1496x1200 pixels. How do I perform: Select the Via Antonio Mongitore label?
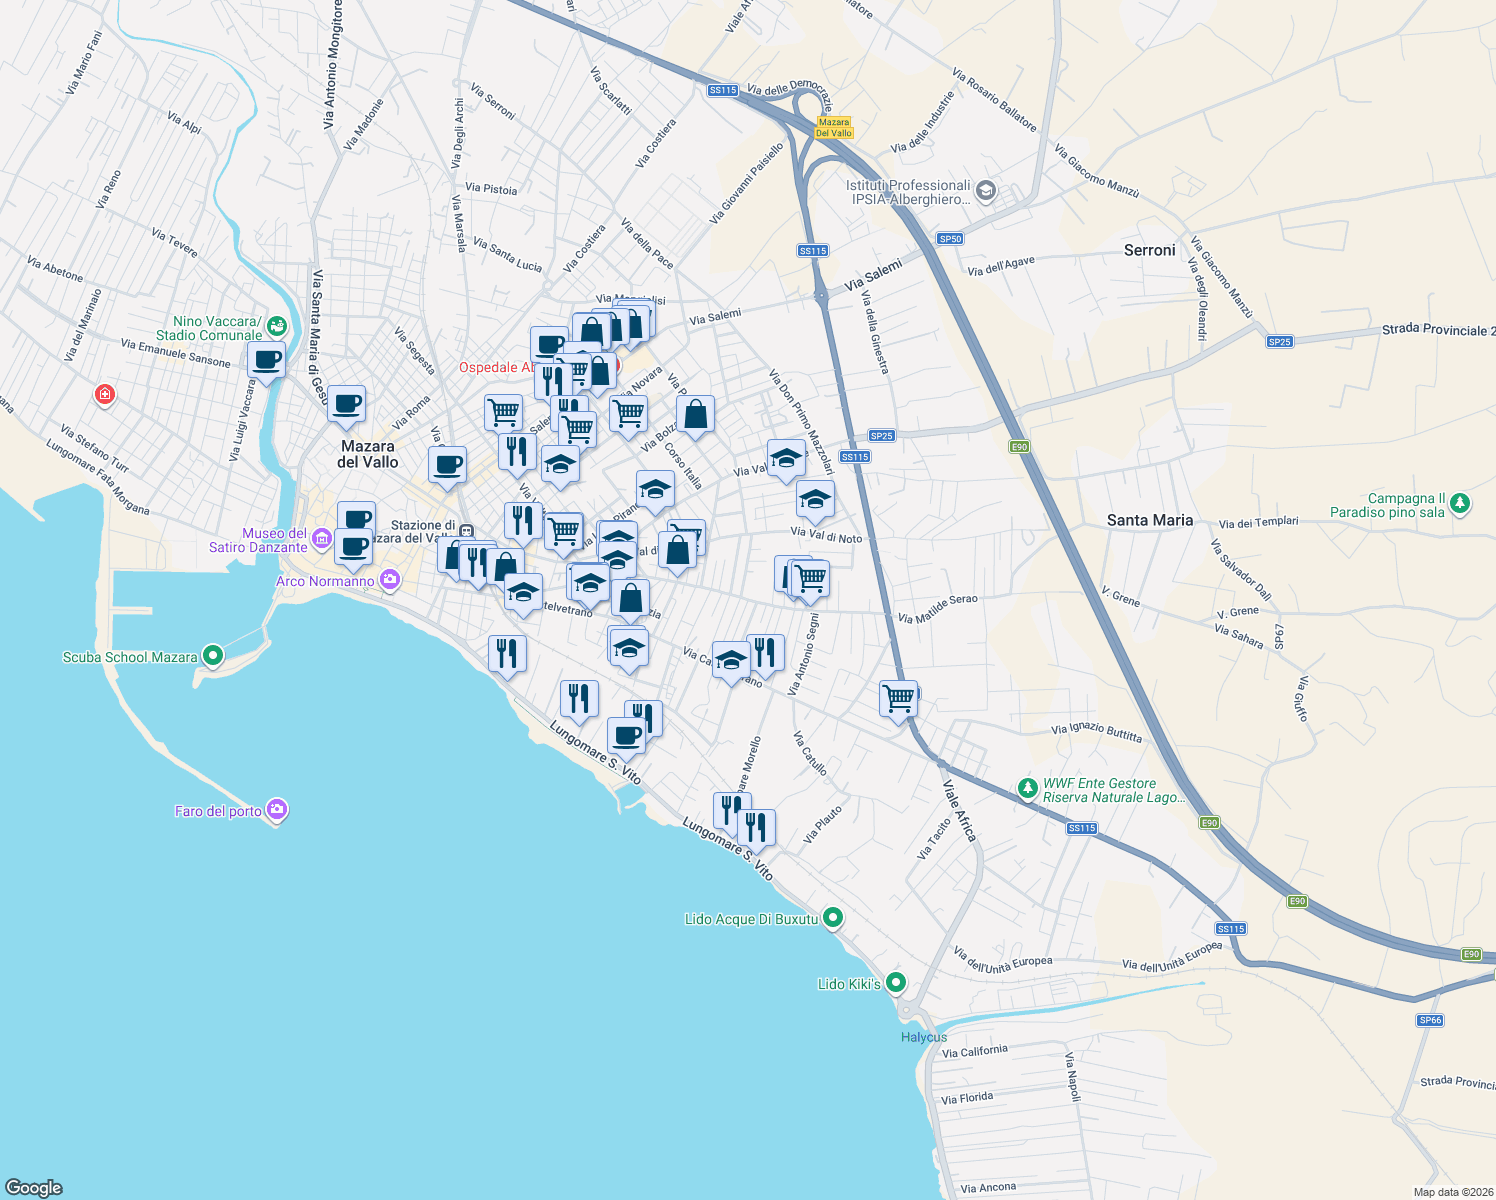[x=333, y=64]
